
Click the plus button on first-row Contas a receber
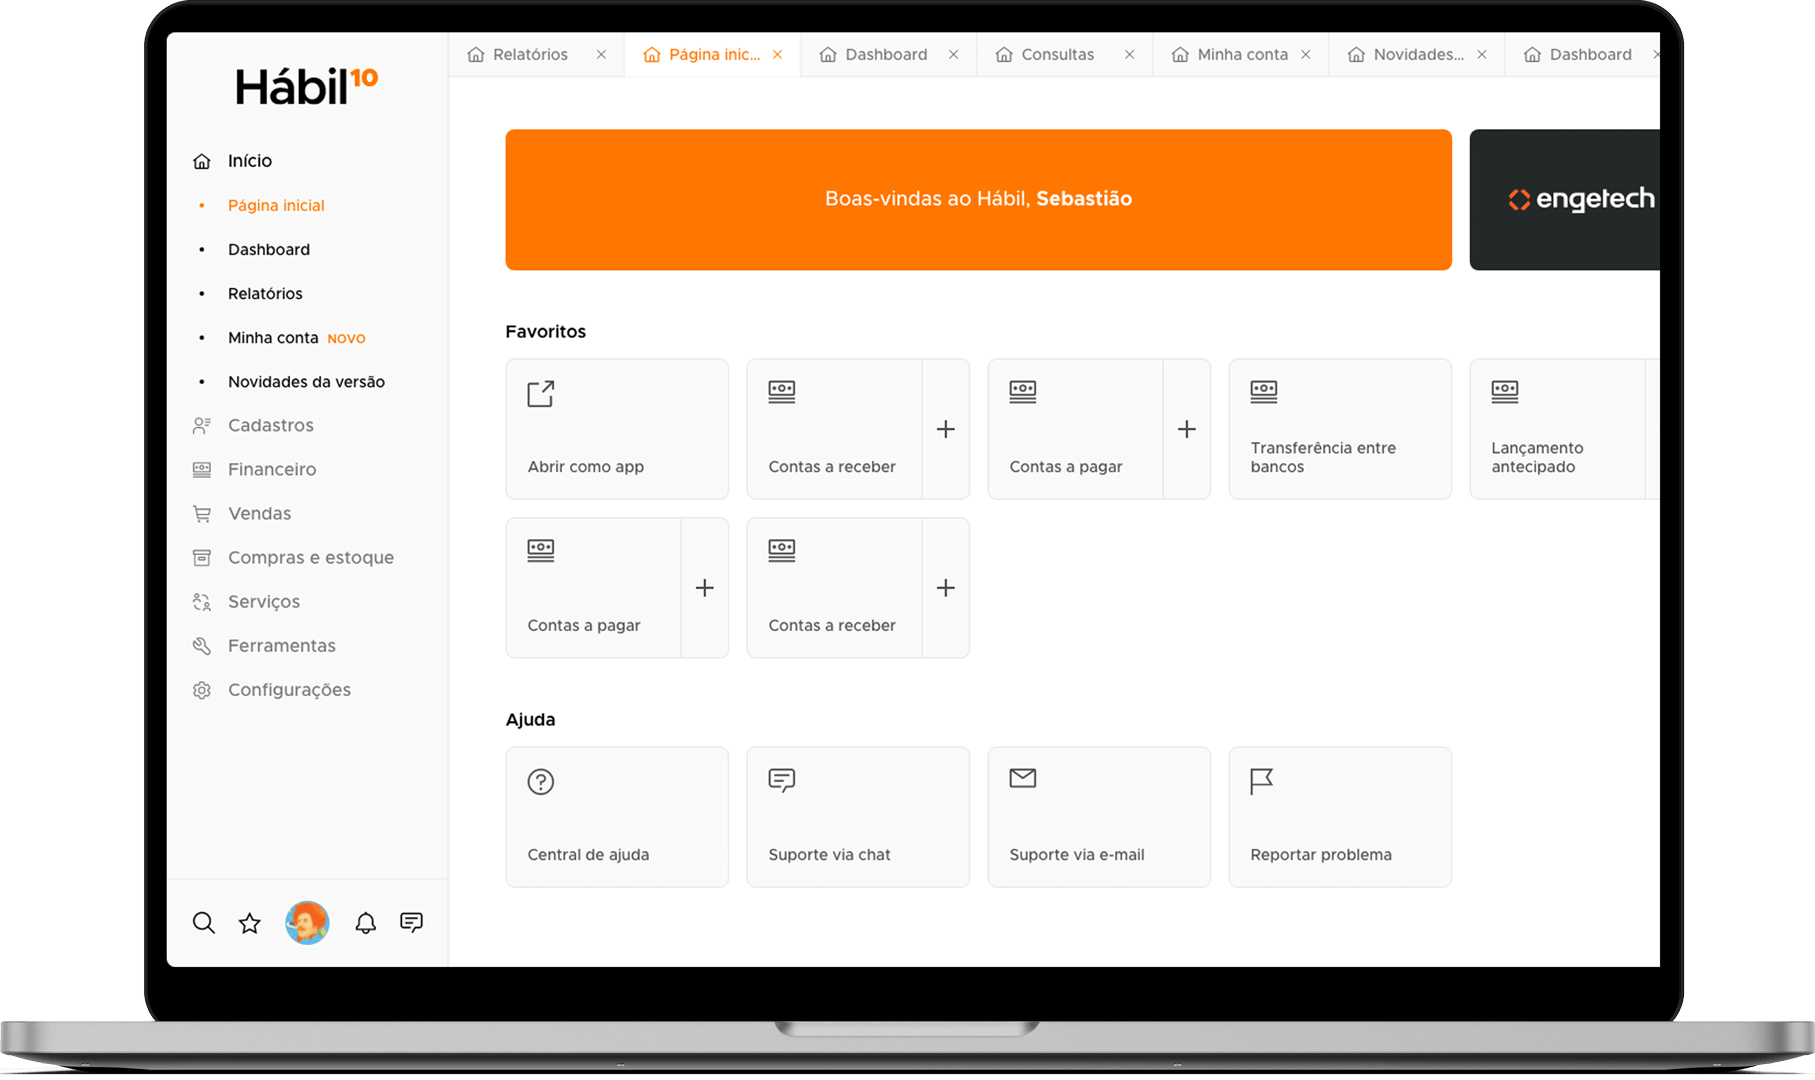click(946, 429)
